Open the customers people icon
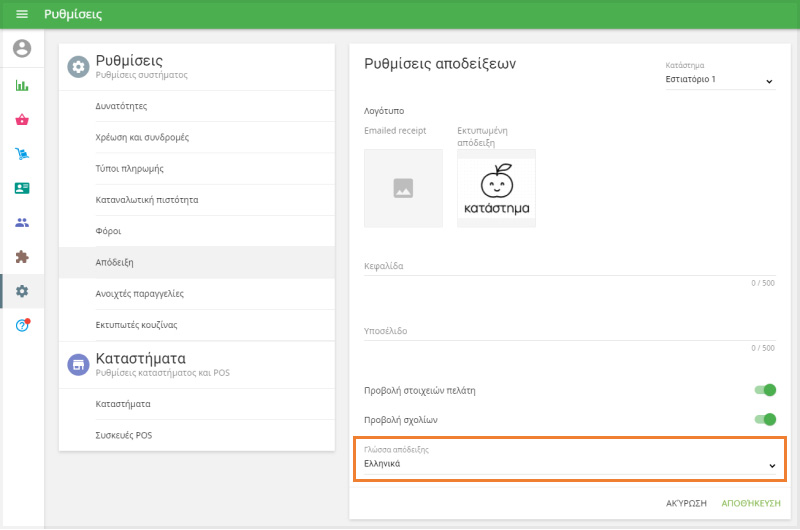This screenshot has height=530, width=800. click(22, 222)
